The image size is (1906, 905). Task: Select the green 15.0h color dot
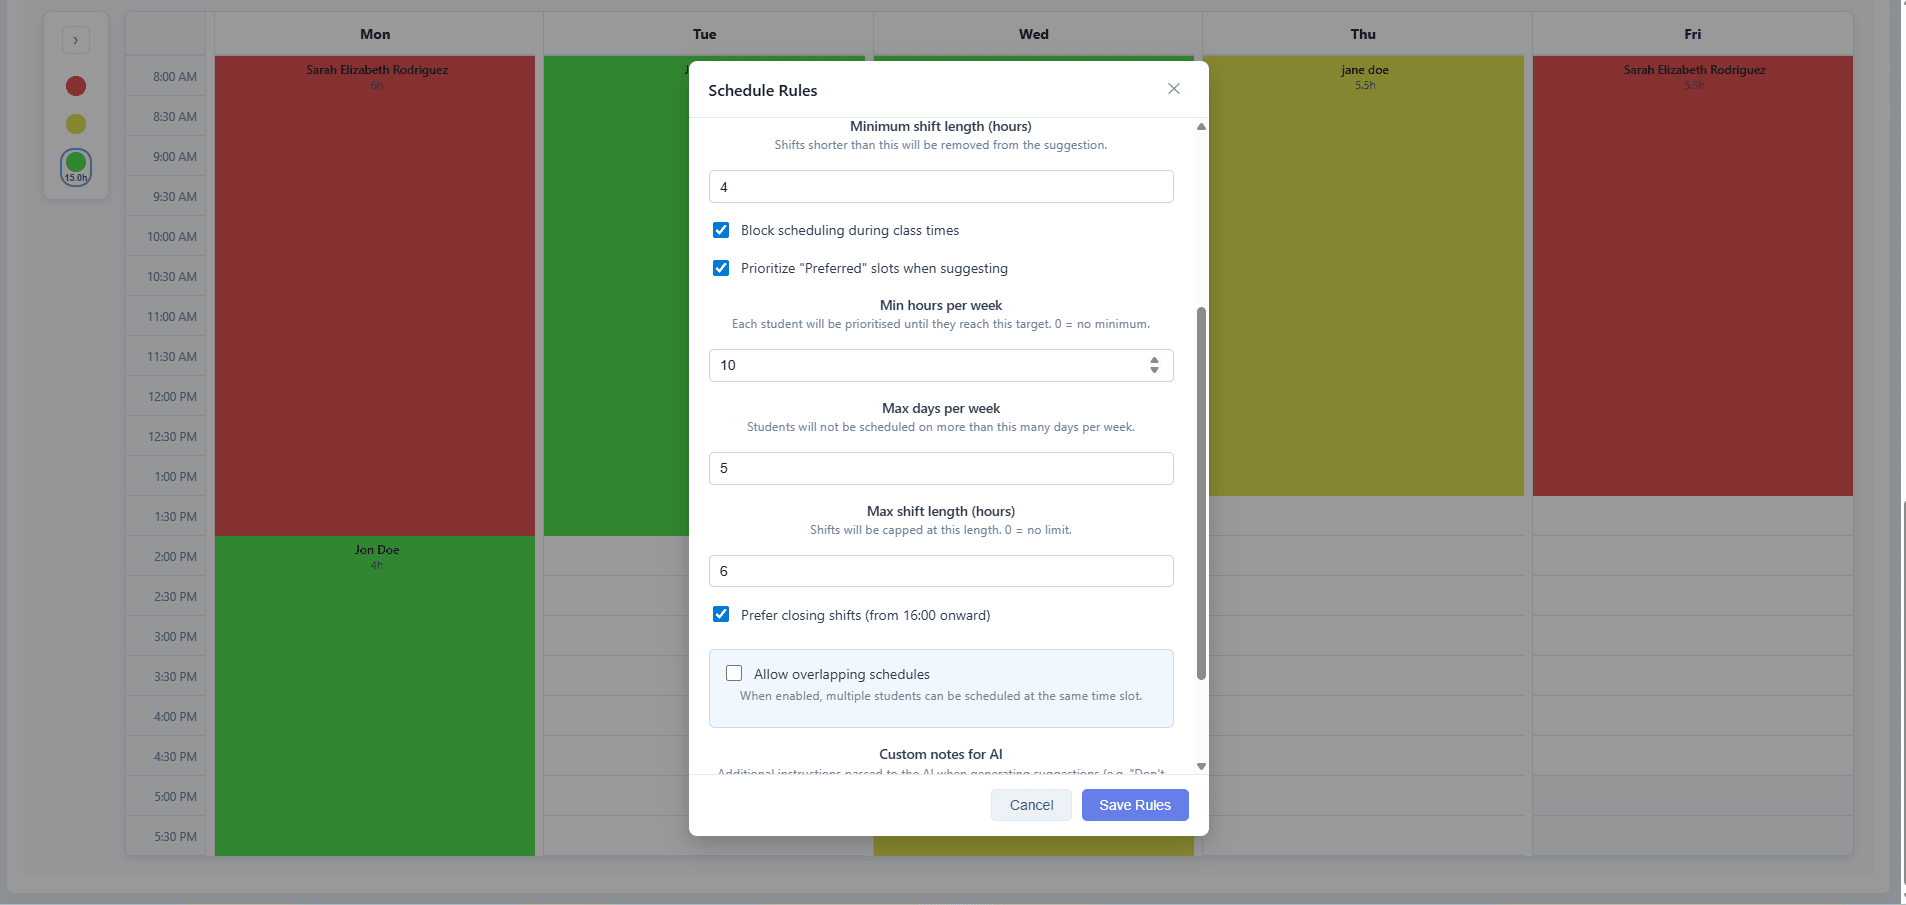pyautogui.click(x=76, y=166)
